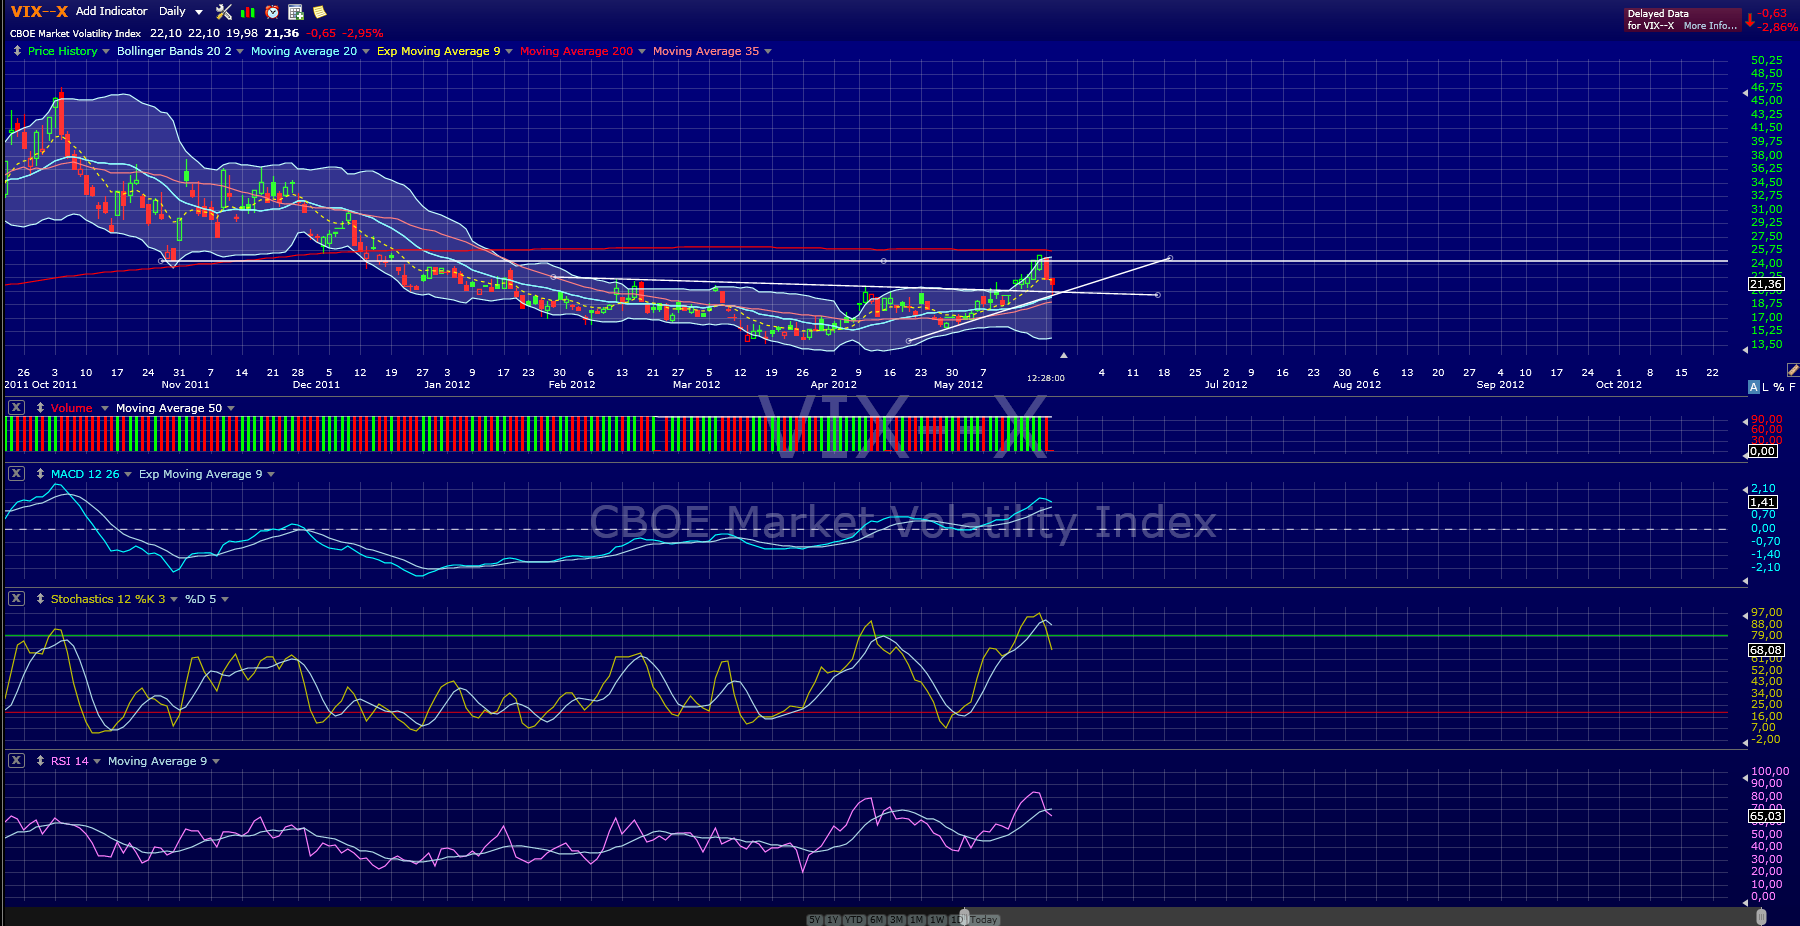Image resolution: width=1800 pixels, height=926 pixels.
Task: Close the MACD indicator pane
Action: click(16, 474)
